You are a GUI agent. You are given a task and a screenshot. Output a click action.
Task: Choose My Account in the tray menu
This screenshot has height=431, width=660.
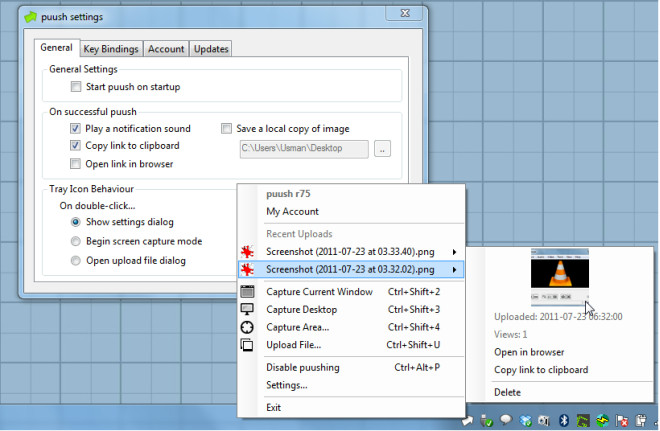tap(293, 211)
